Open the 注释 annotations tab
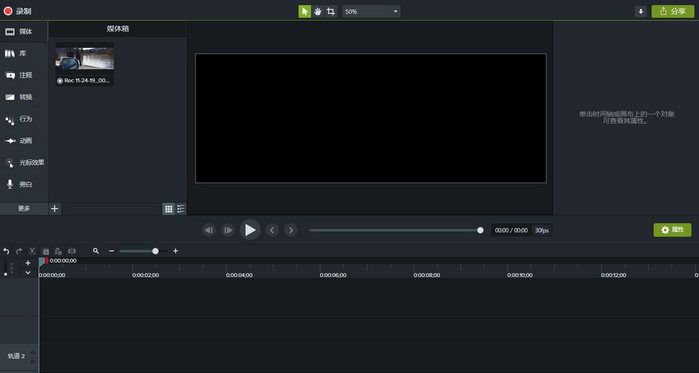The height and width of the screenshot is (373, 699). [x=24, y=75]
